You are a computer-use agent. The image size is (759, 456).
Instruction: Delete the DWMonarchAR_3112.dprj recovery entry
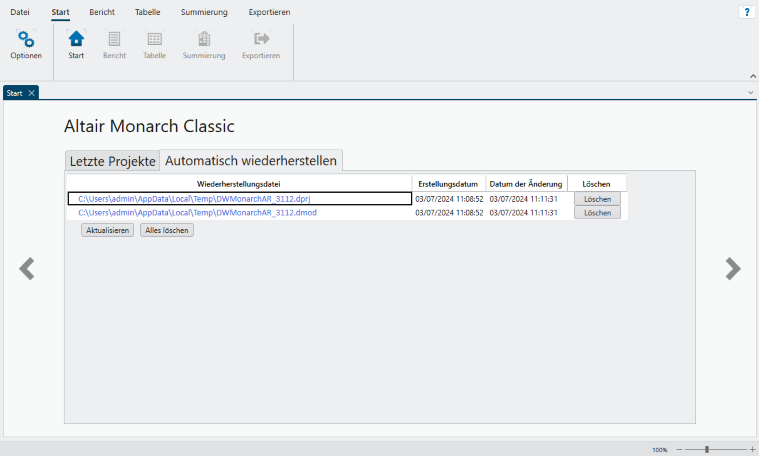point(597,199)
